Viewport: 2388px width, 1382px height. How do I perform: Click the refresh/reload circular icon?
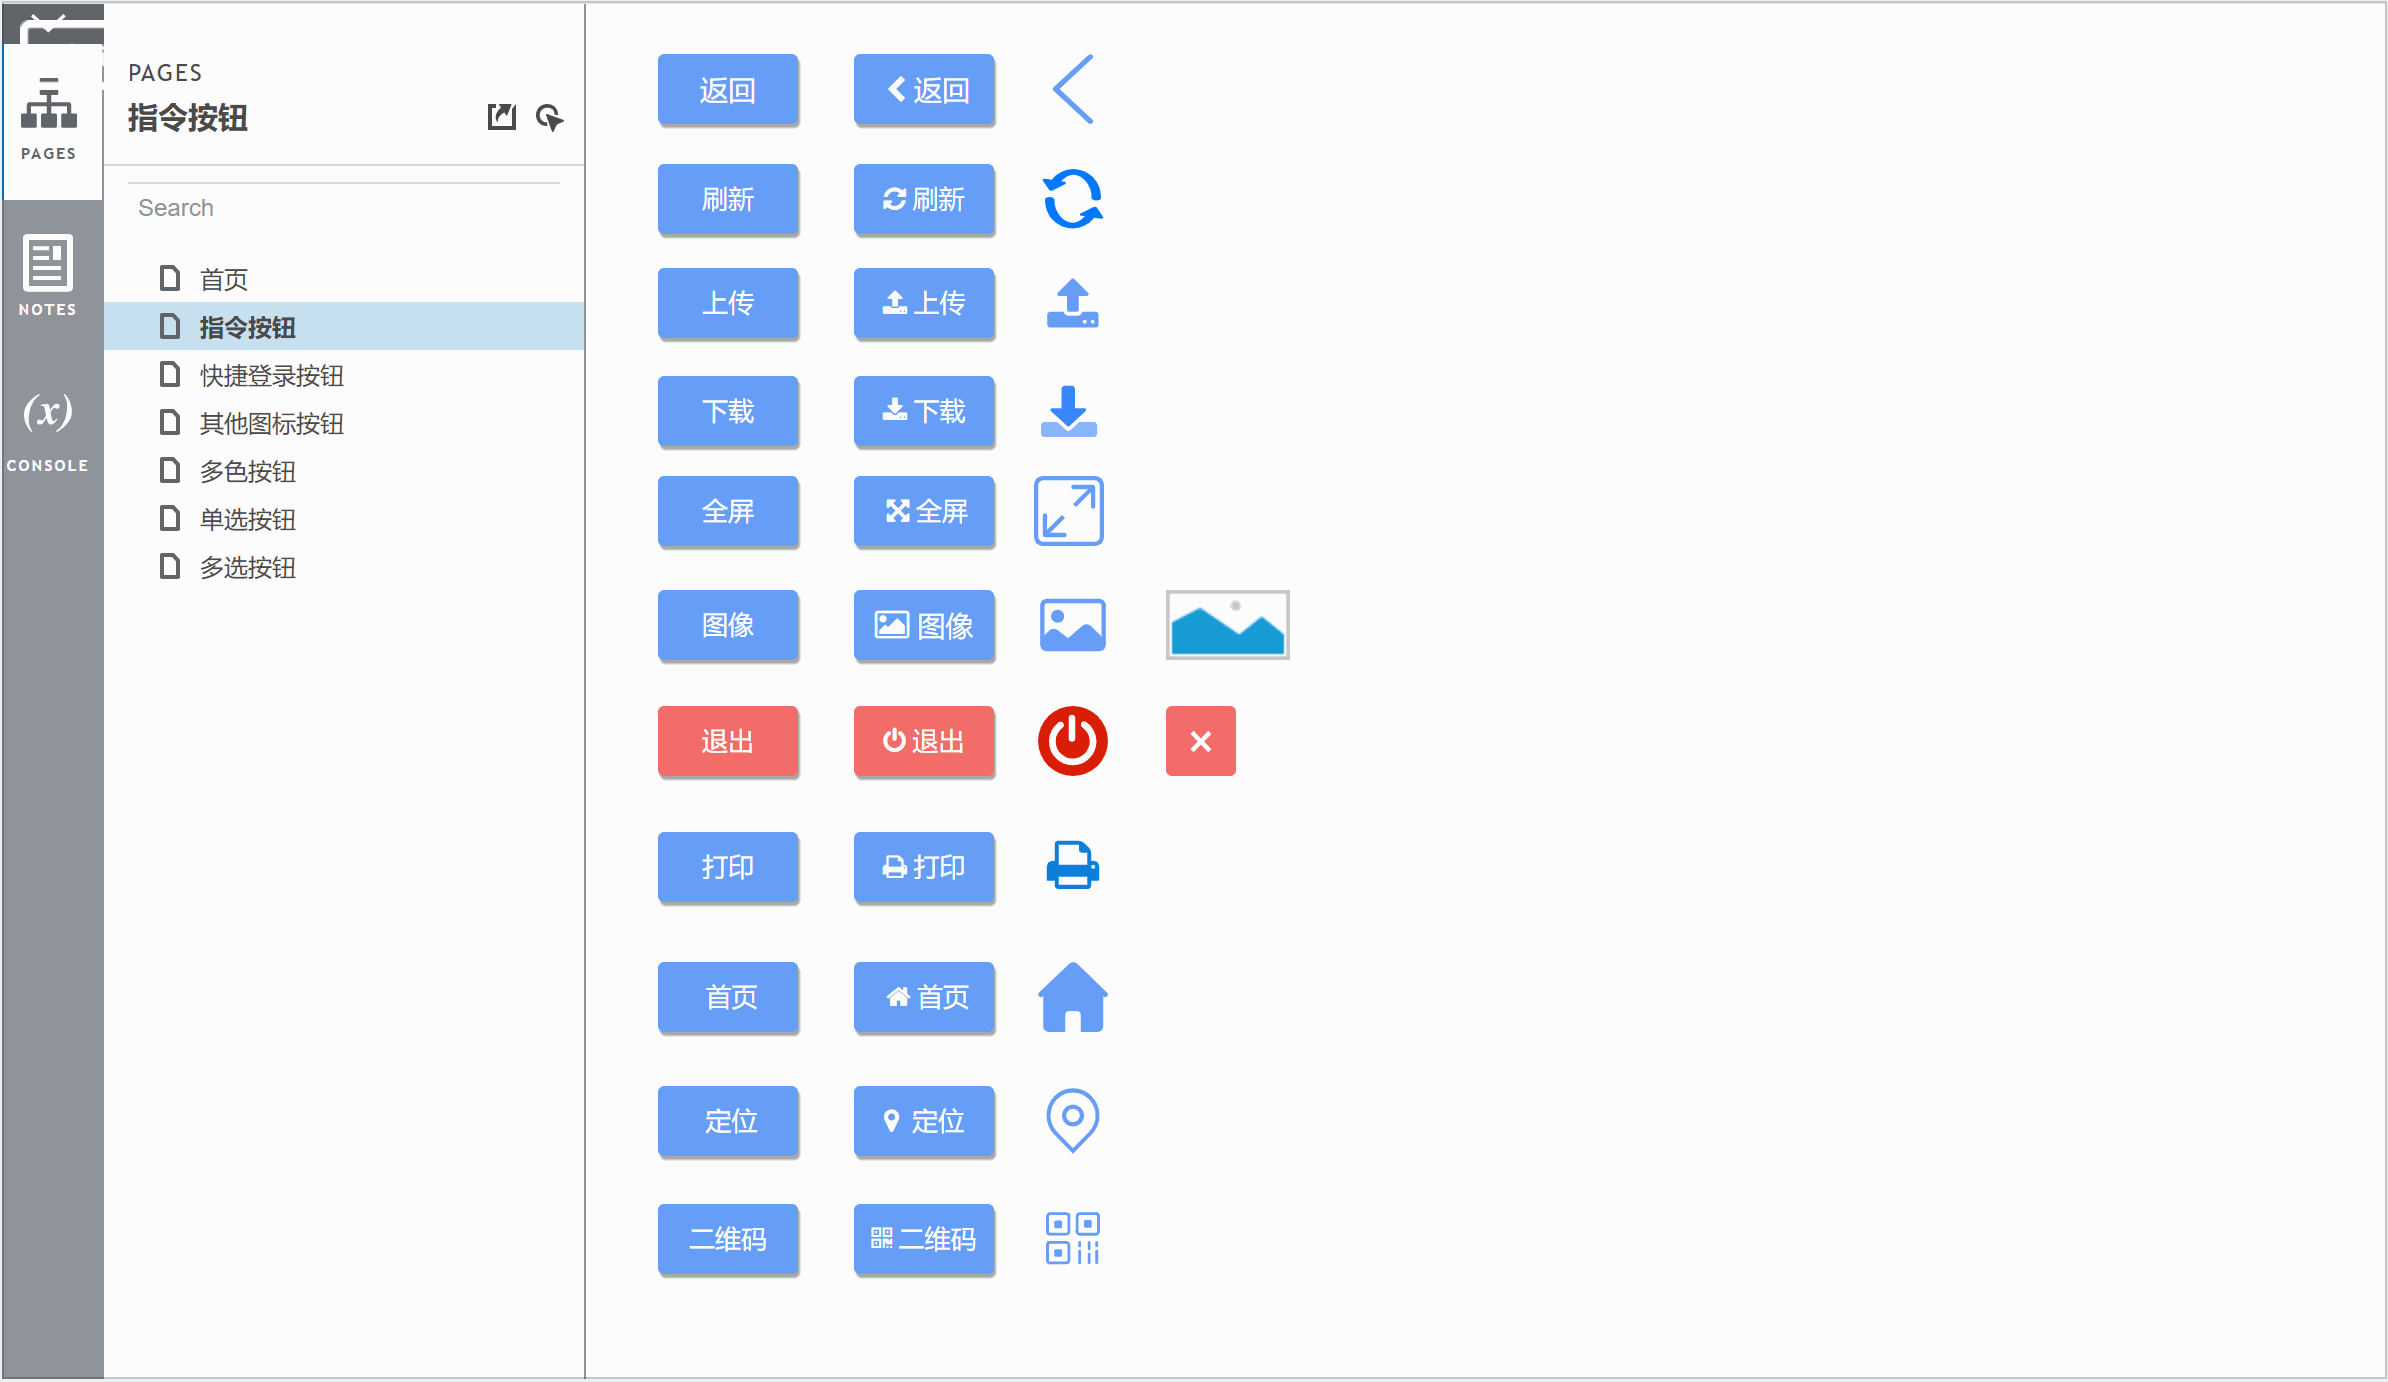pos(1072,199)
